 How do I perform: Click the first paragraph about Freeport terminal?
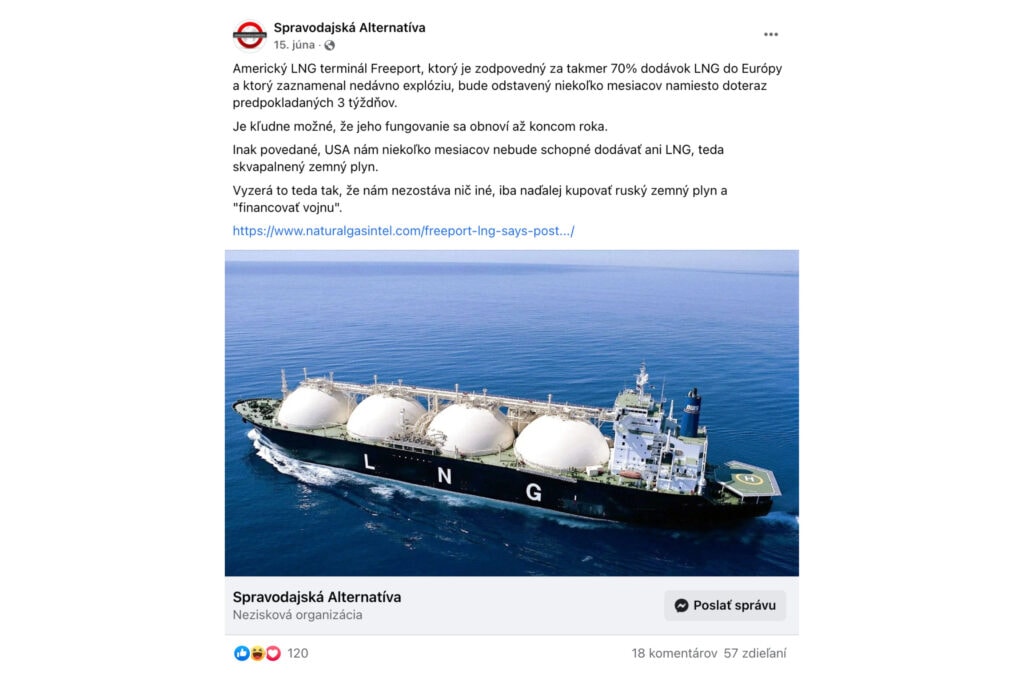[507, 86]
